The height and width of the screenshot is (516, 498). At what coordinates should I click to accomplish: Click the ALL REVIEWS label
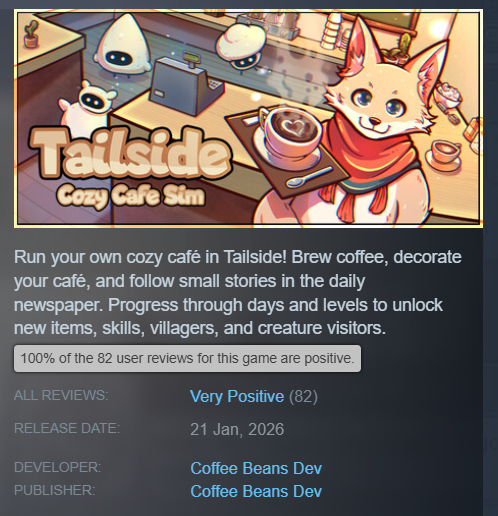click(x=61, y=395)
